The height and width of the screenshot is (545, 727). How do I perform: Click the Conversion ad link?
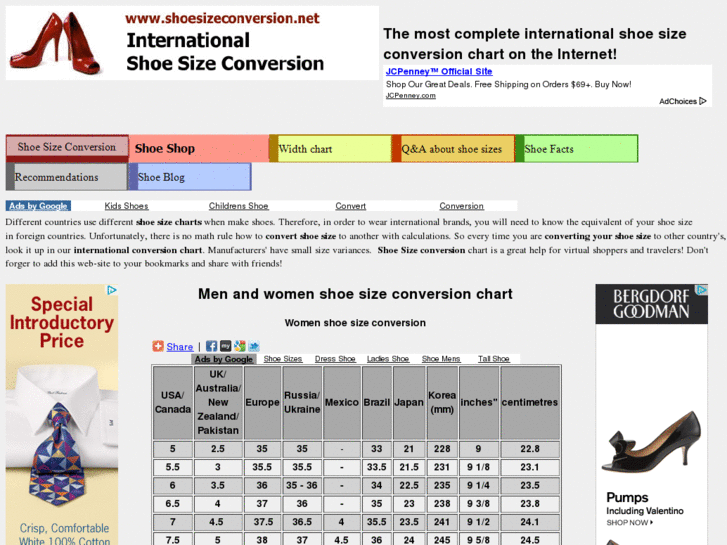click(x=461, y=206)
